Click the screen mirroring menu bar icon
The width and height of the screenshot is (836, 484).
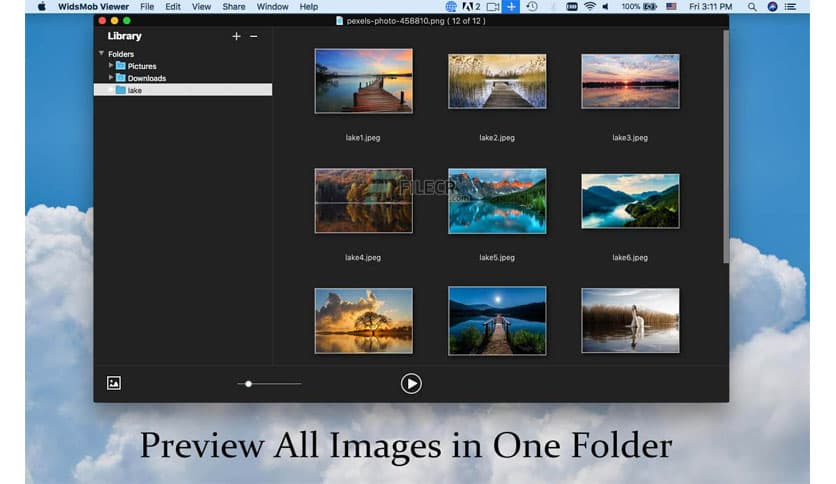point(493,6)
